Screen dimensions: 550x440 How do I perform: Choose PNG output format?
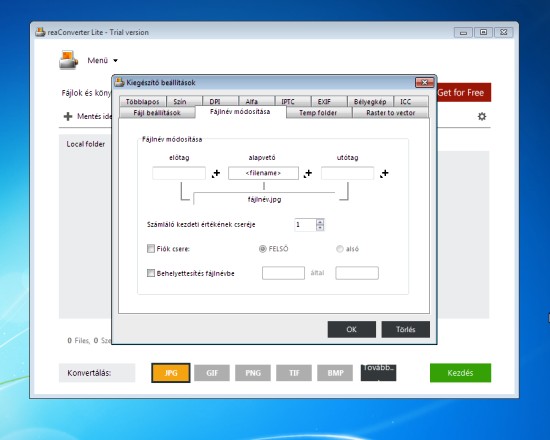click(253, 373)
